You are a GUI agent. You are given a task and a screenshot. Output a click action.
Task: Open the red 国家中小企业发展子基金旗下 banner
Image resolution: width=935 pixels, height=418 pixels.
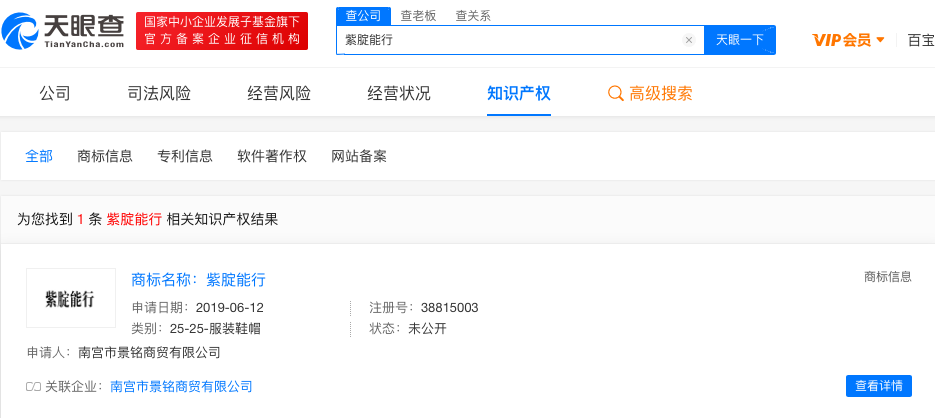pyautogui.click(x=222, y=31)
